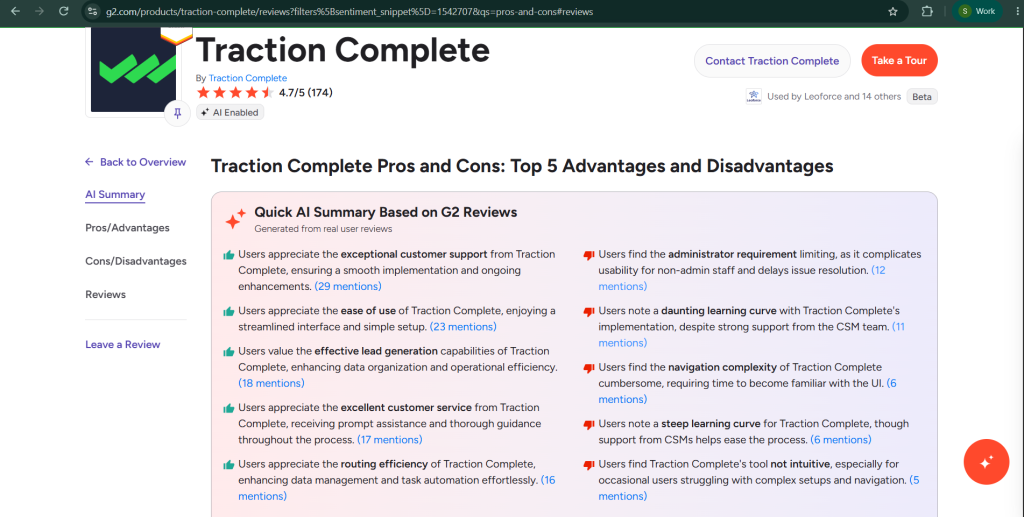Open the Work profile menu

click(x=978, y=11)
